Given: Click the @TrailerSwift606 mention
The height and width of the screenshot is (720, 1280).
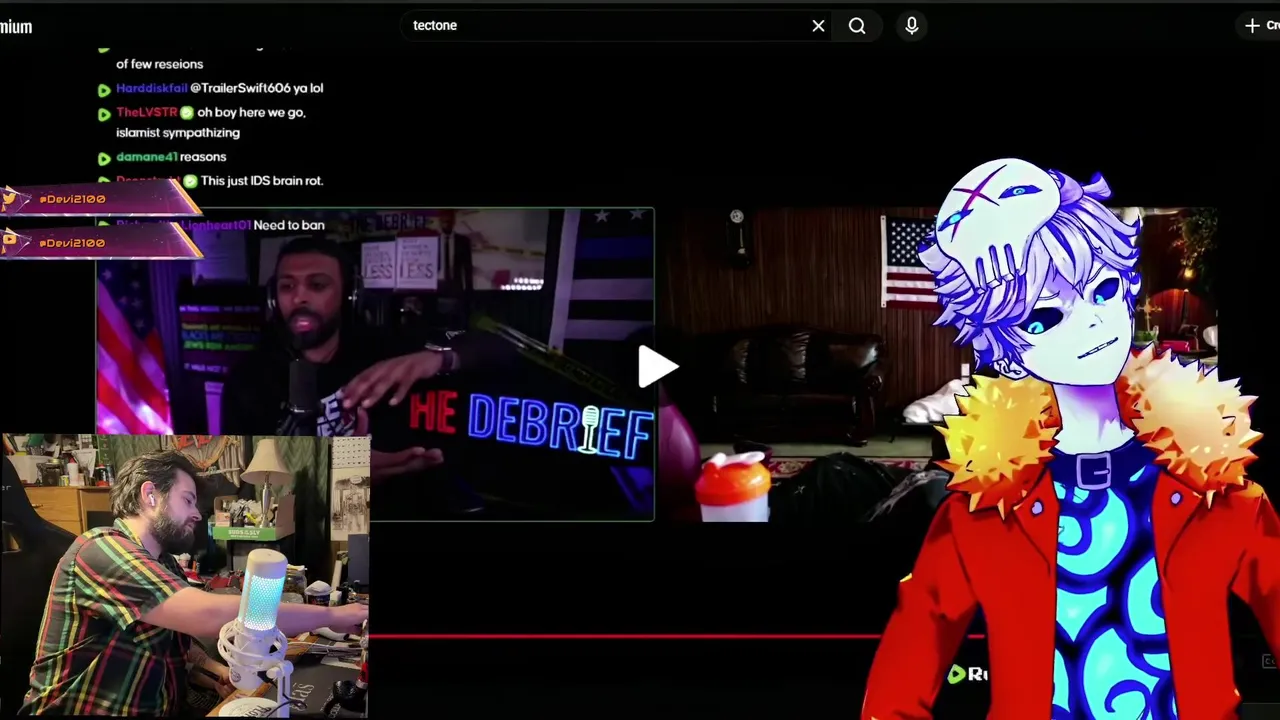Looking at the screenshot, I should pyautogui.click(x=240, y=88).
